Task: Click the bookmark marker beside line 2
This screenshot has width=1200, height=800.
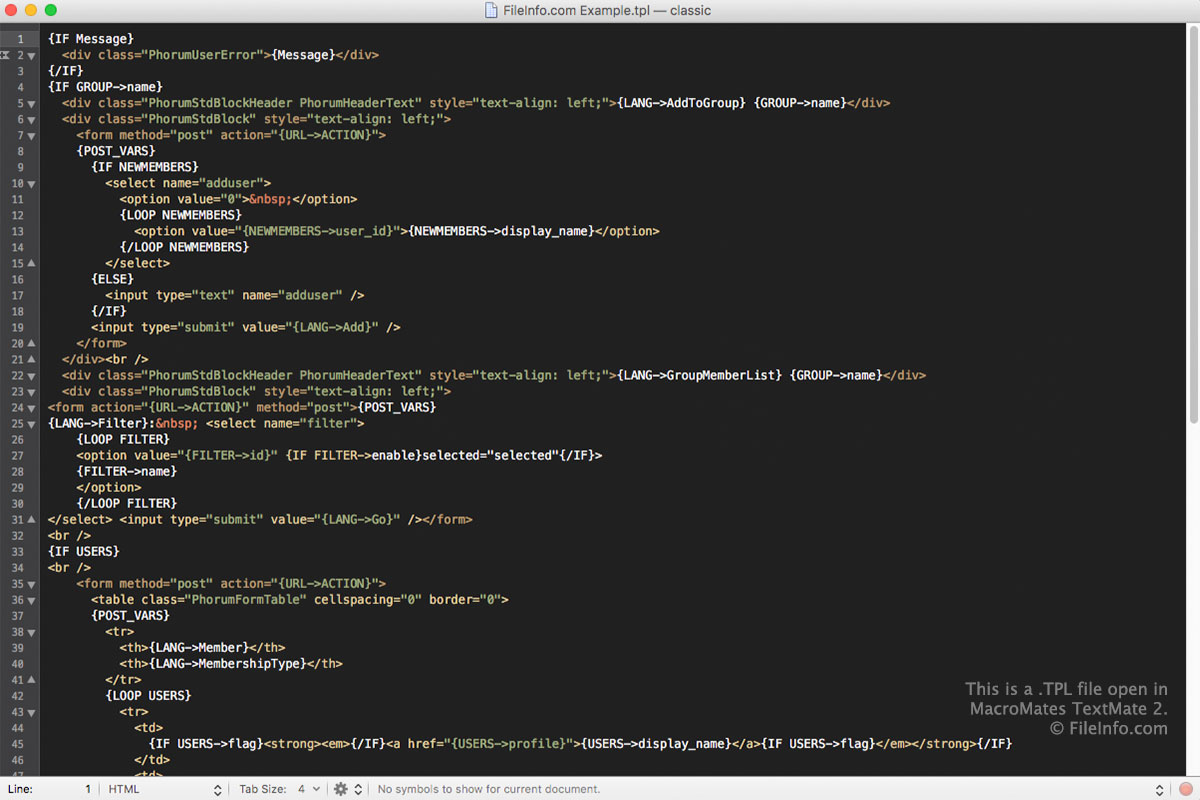Action: (x=6, y=55)
